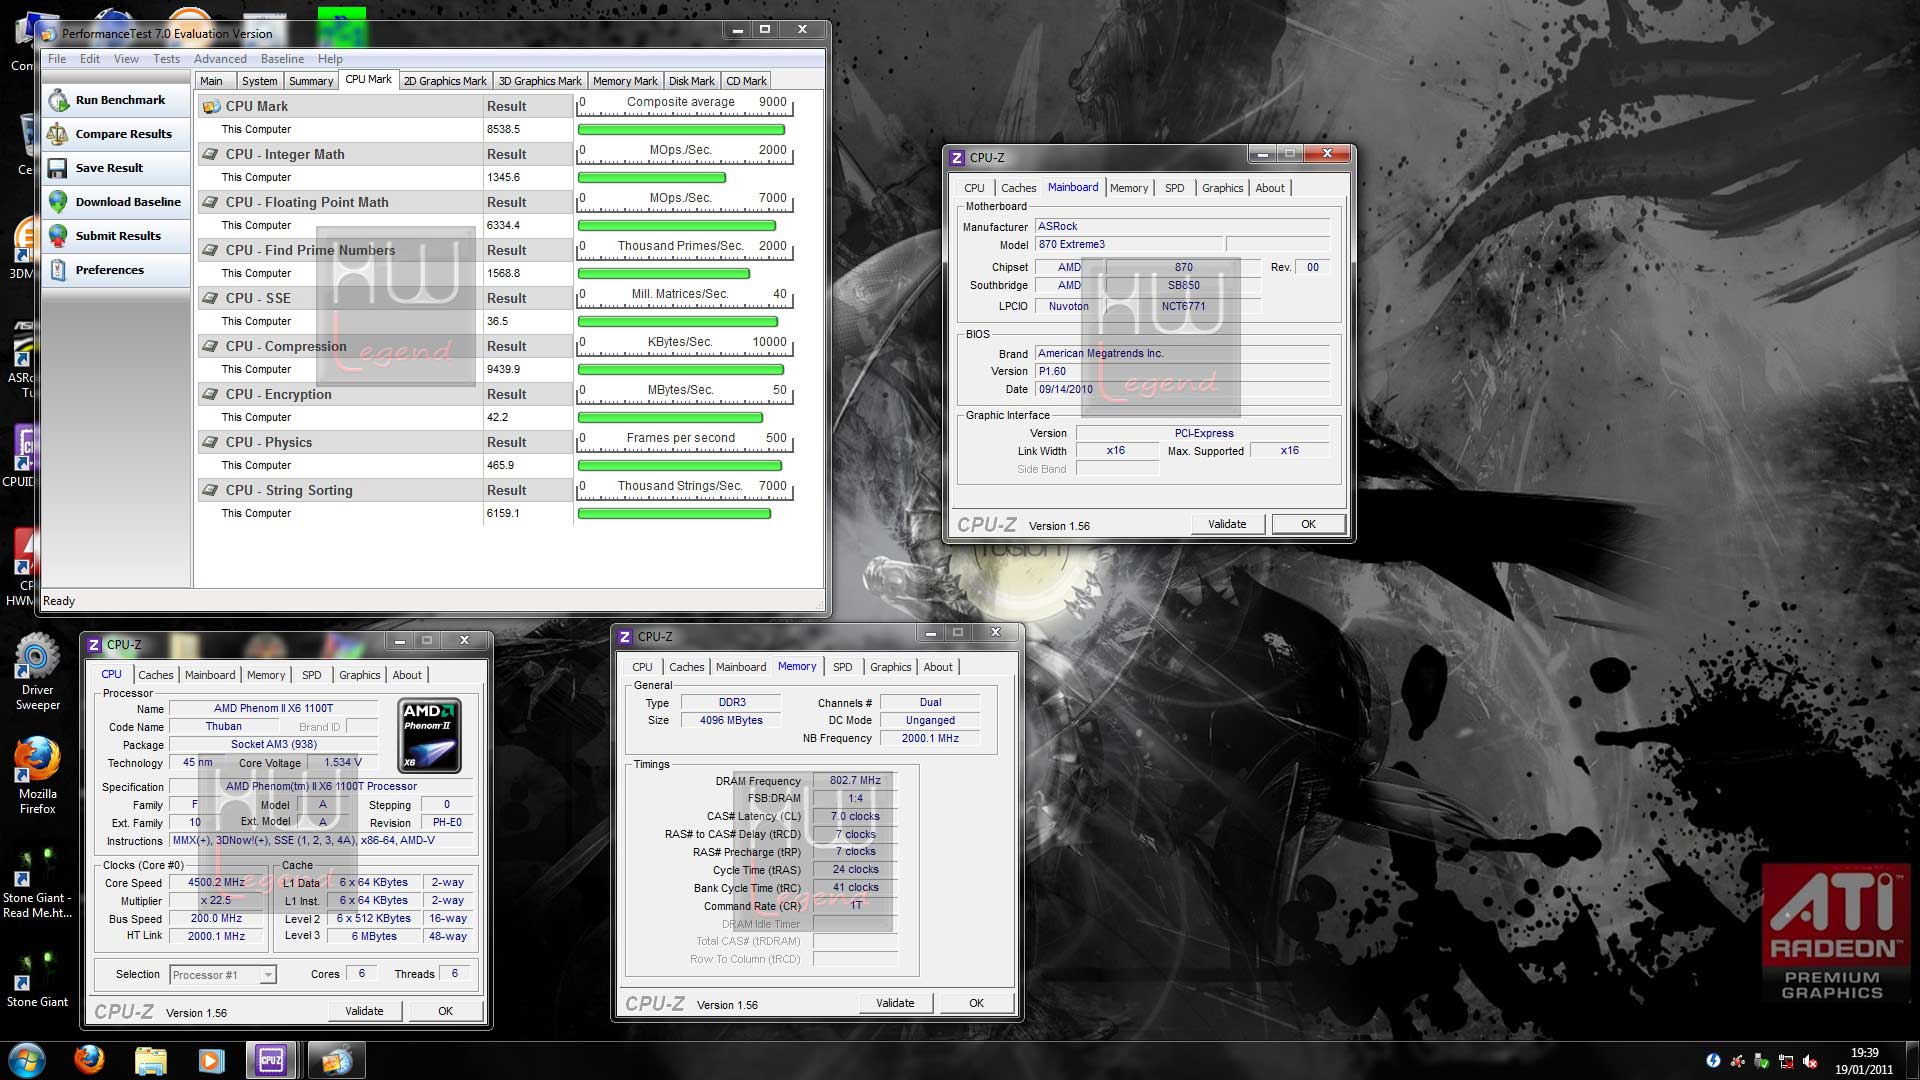This screenshot has height=1080, width=1920.
Task: Click the CPU - Integer Math row icon
Action: 211,154
